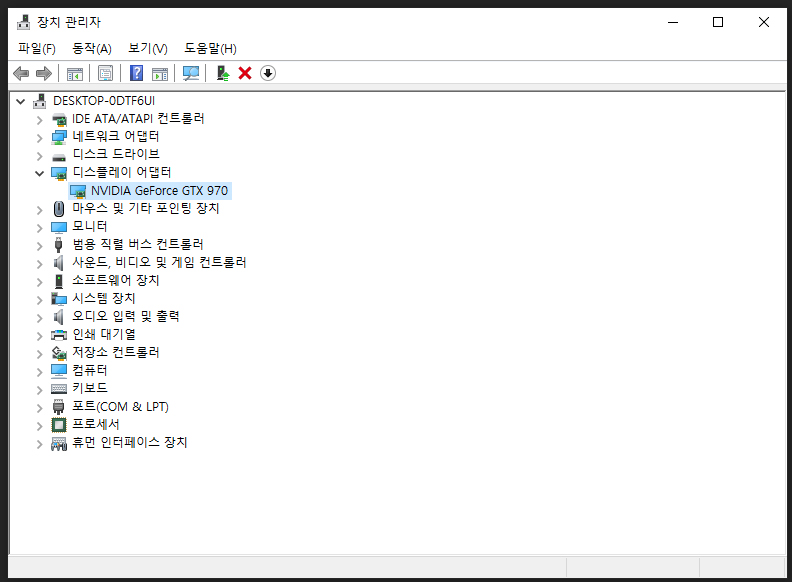Select the 저장소 컨트롤러 label
The width and height of the screenshot is (792, 582).
(x=116, y=352)
